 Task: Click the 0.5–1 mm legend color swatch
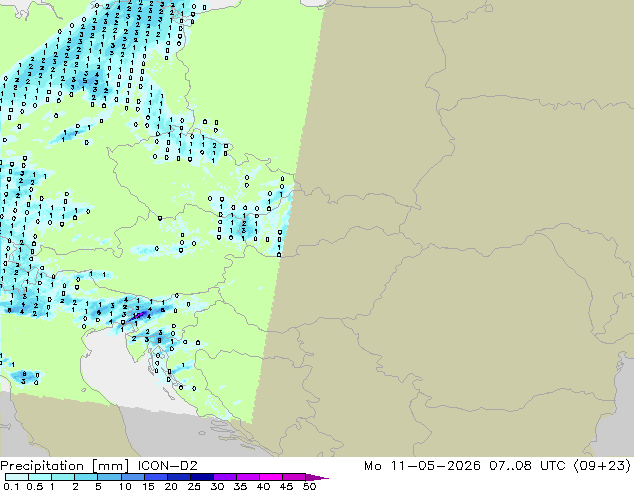(40, 477)
